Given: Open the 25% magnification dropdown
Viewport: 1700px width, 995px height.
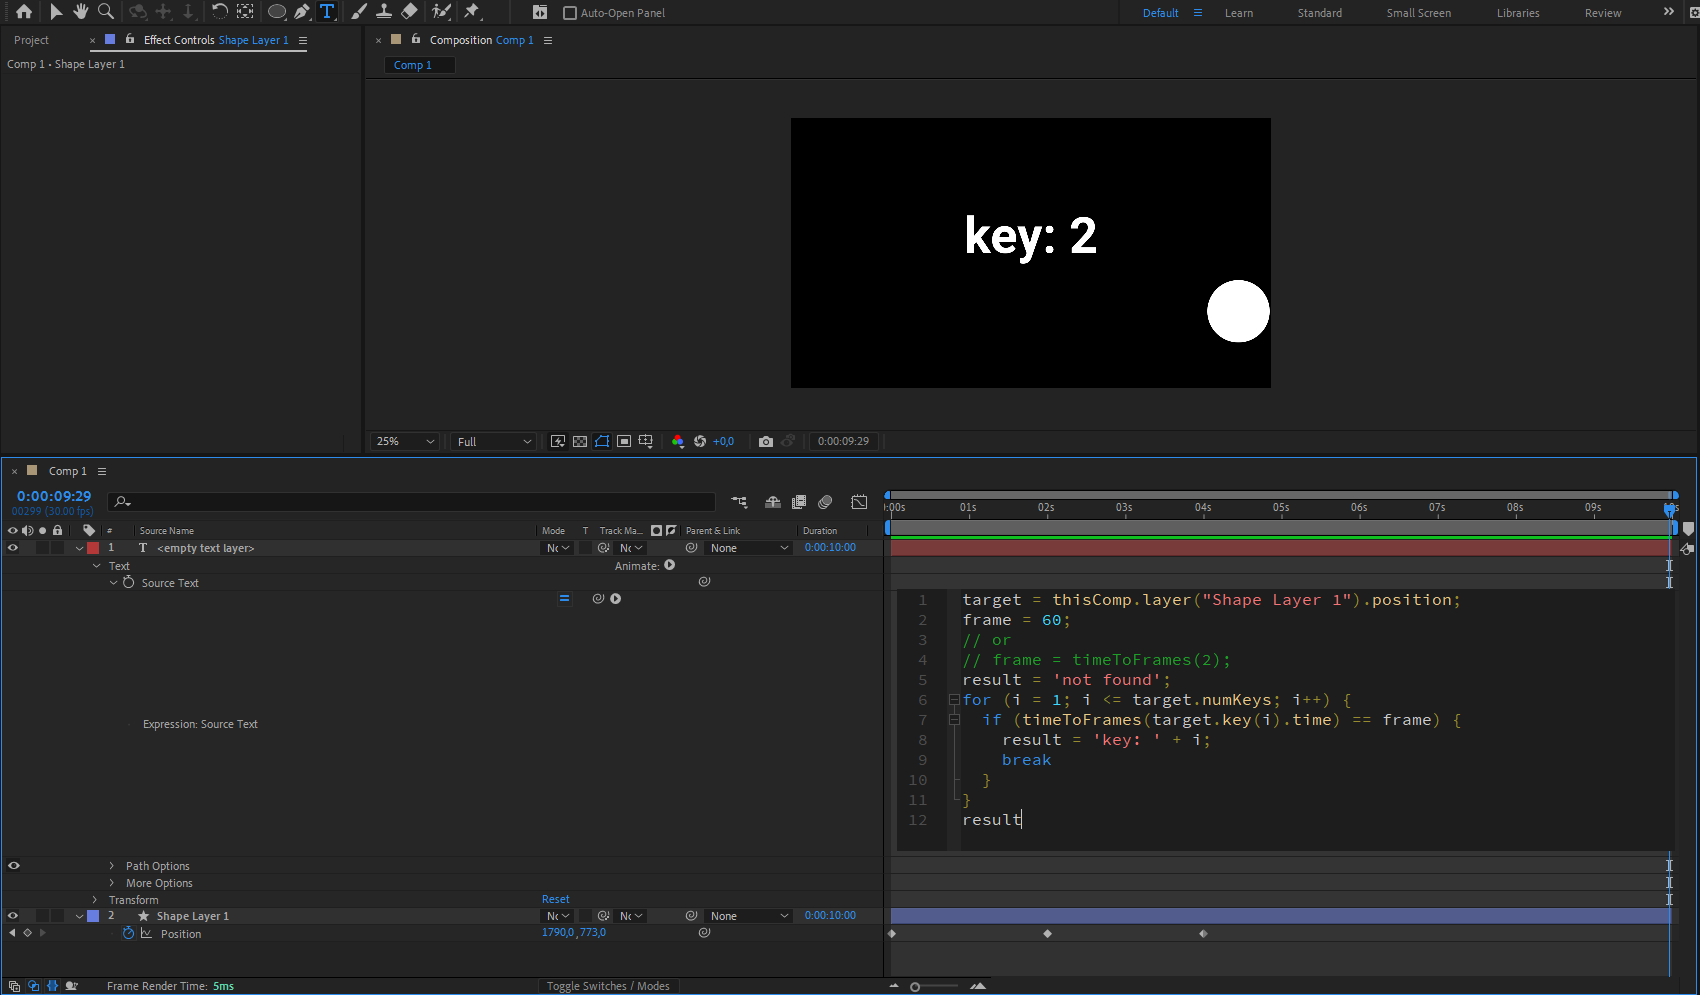Looking at the screenshot, I should click(403, 441).
